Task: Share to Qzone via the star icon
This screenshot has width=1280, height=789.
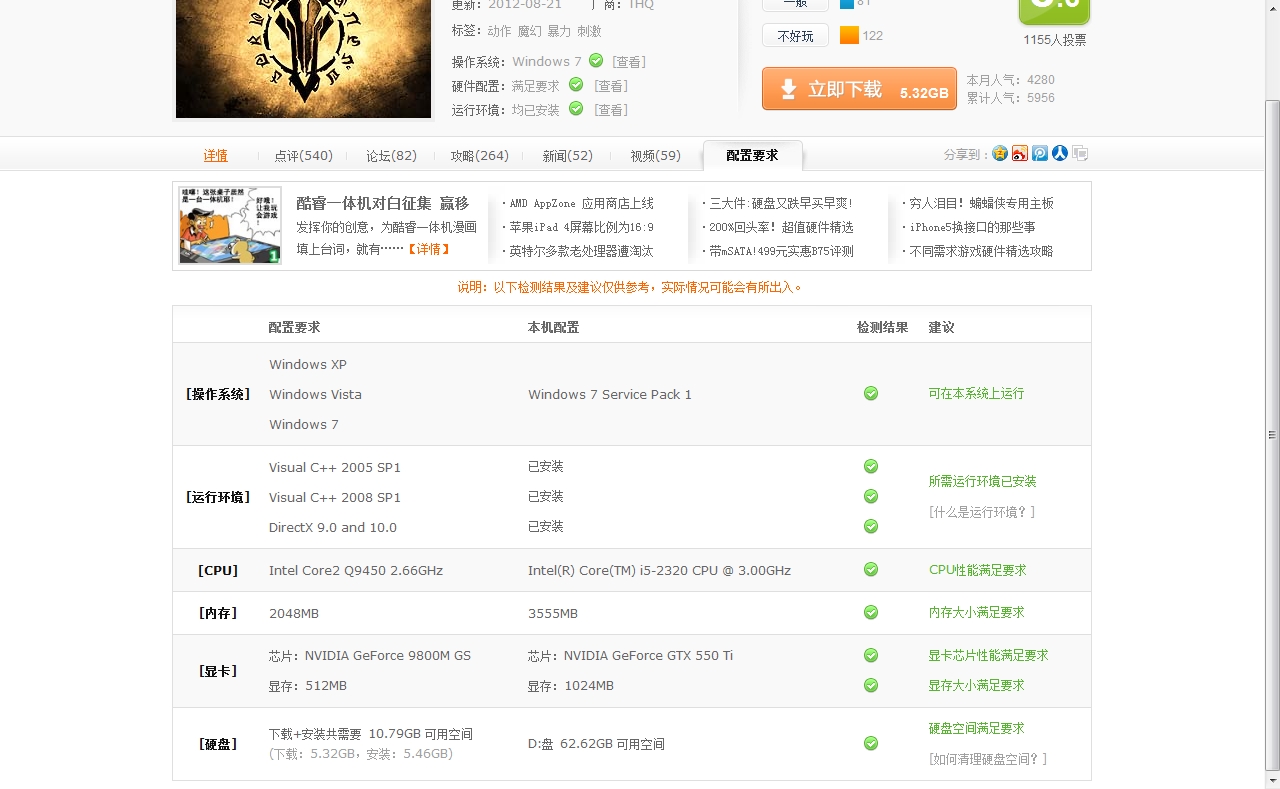Action: 1000,154
